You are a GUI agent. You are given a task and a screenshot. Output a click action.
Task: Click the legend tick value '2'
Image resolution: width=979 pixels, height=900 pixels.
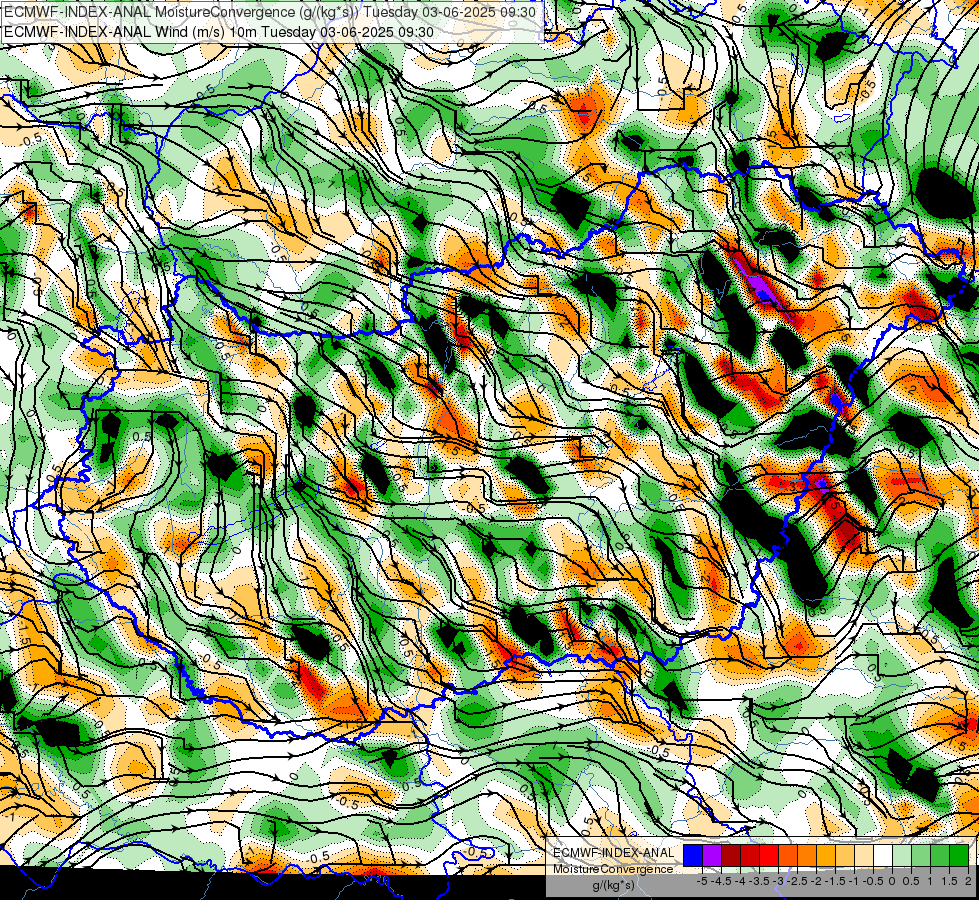968,881
